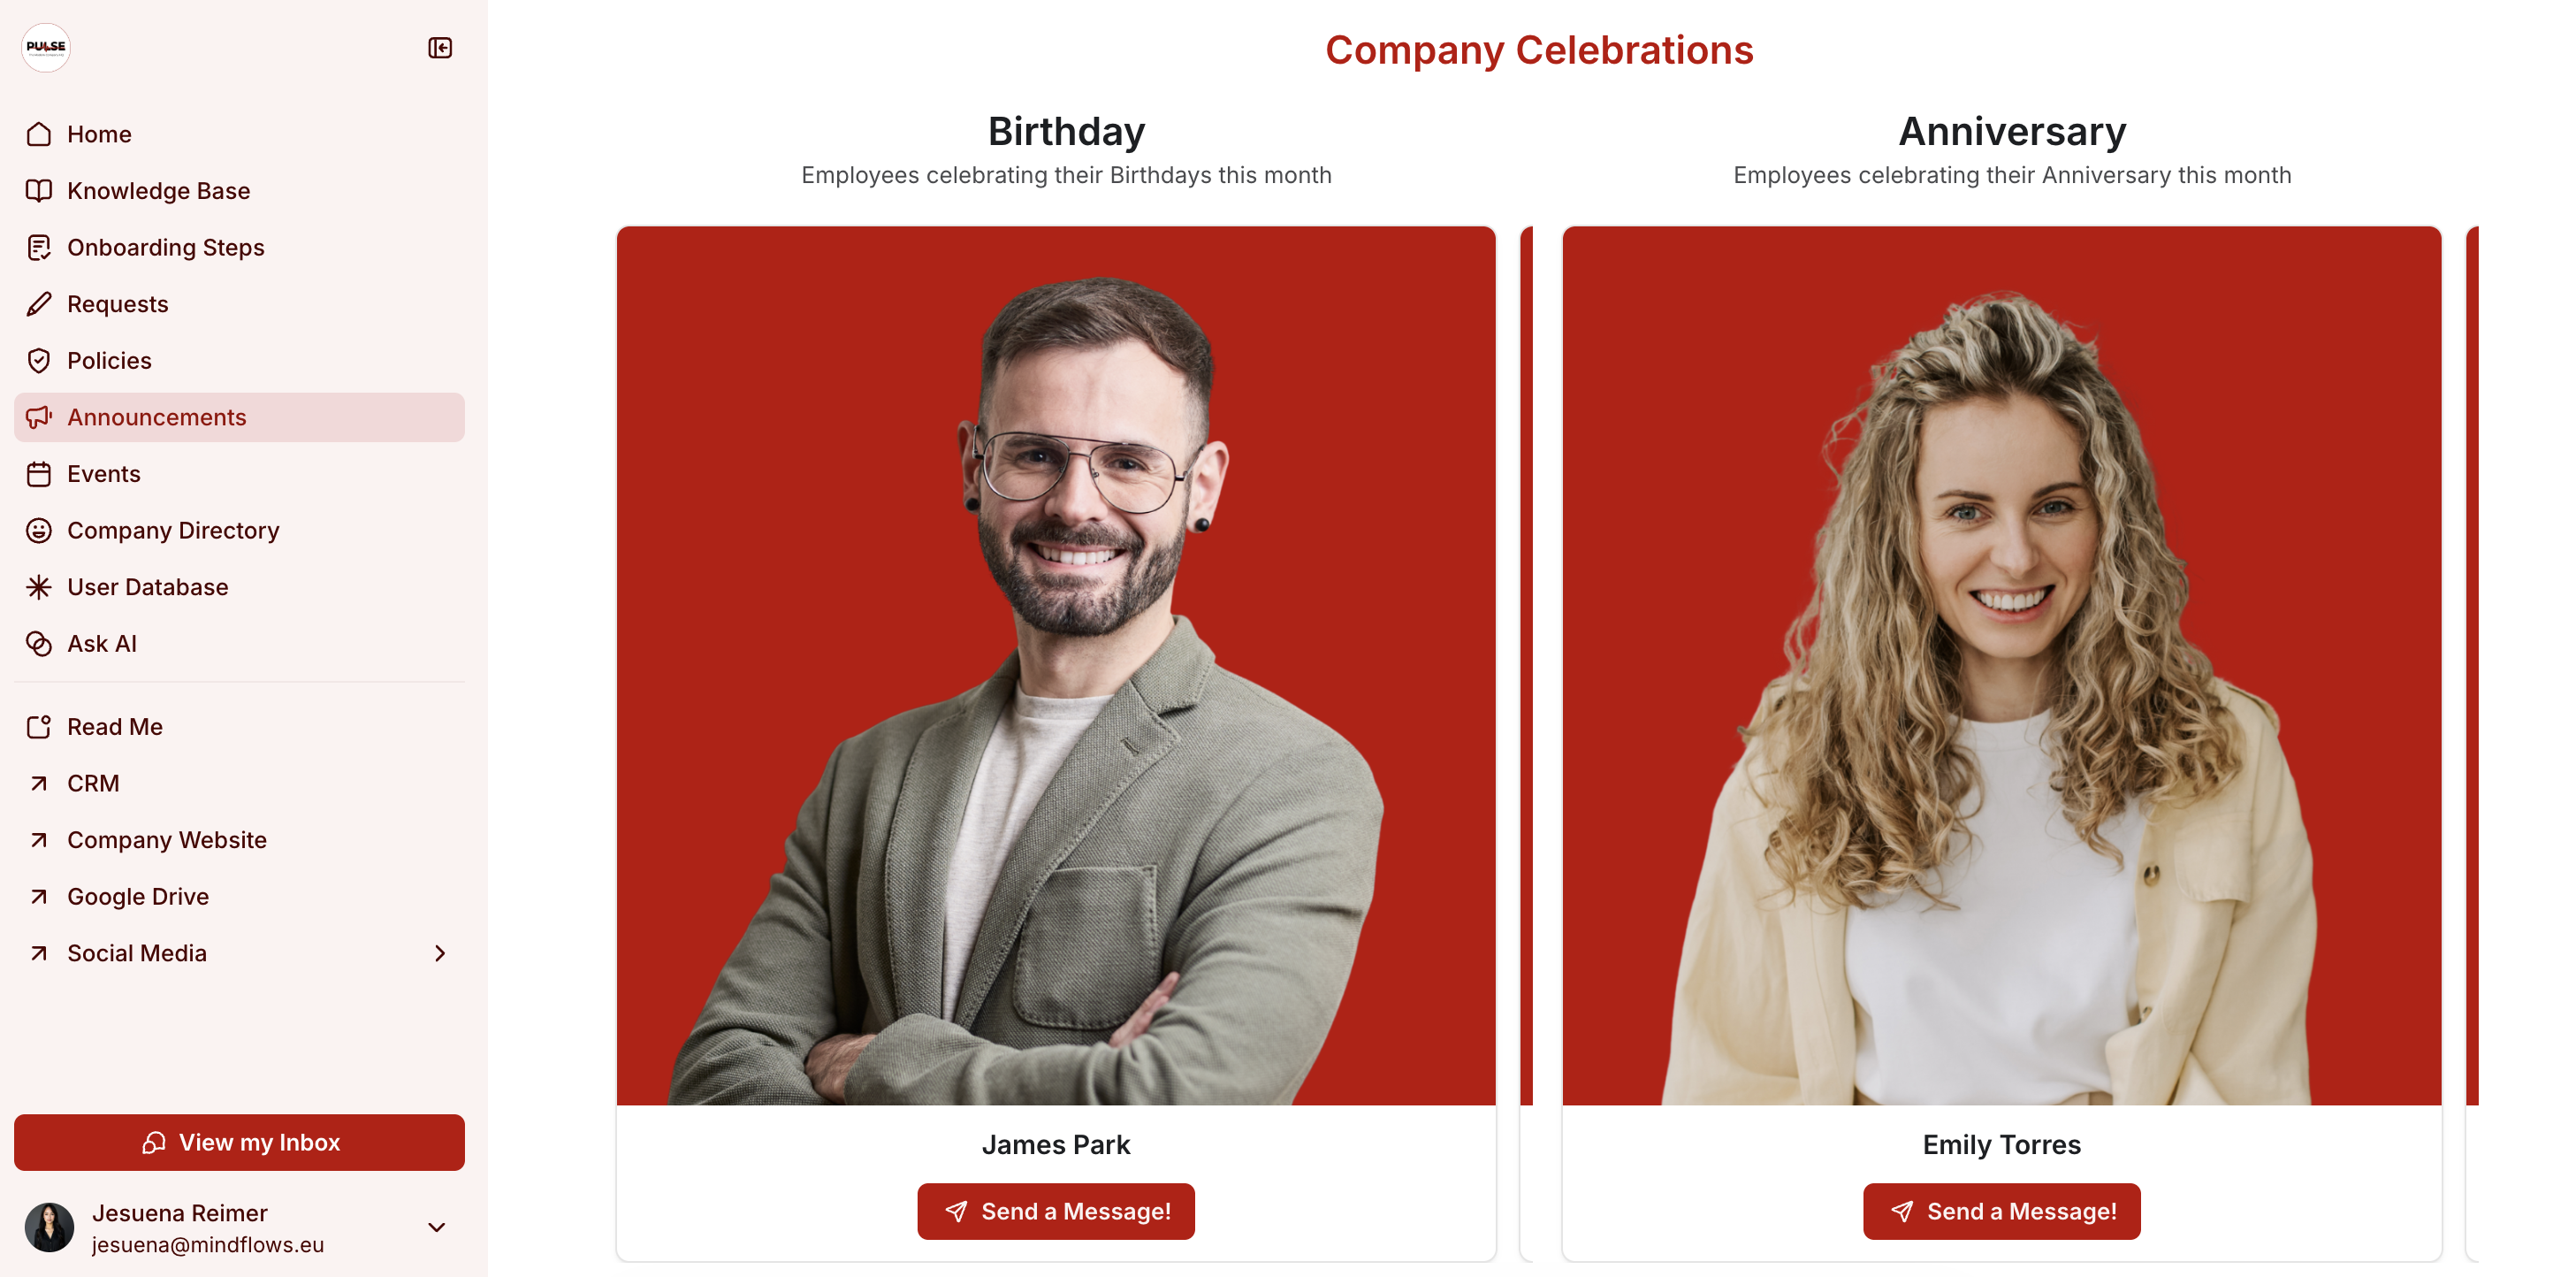
Task: Open the Jesuena Reimer account dropdown
Action: click(x=437, y=1227)
